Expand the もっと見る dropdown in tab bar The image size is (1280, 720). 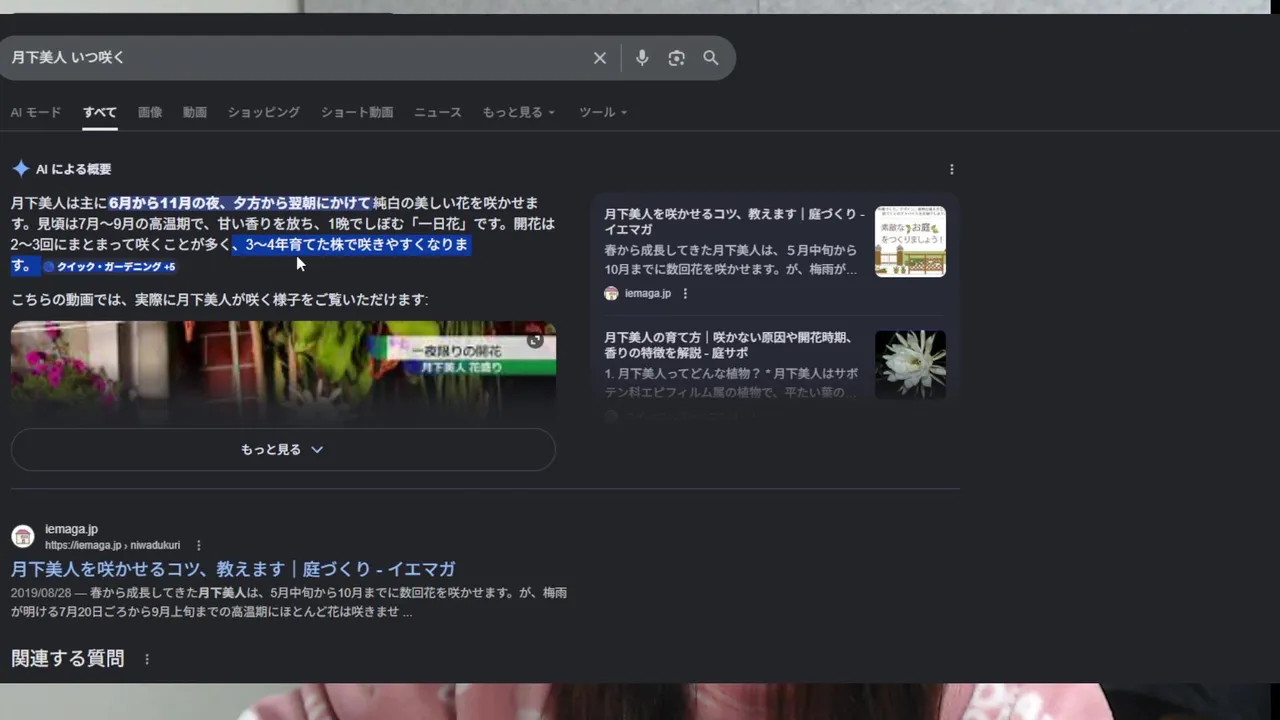pyautogui.click(x=518, y=112)
